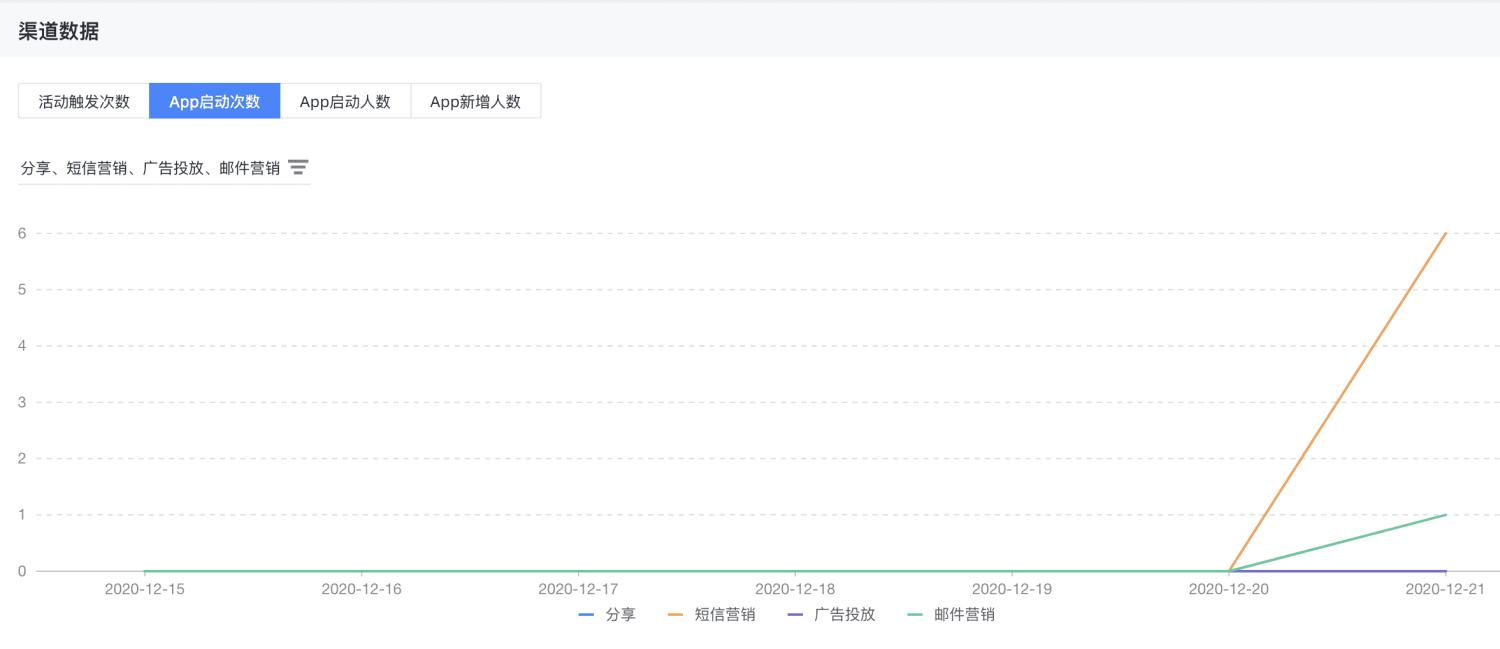Open the channel filter icon
The height and width of the screenshot is (649, 1500).
pos(298,167)
